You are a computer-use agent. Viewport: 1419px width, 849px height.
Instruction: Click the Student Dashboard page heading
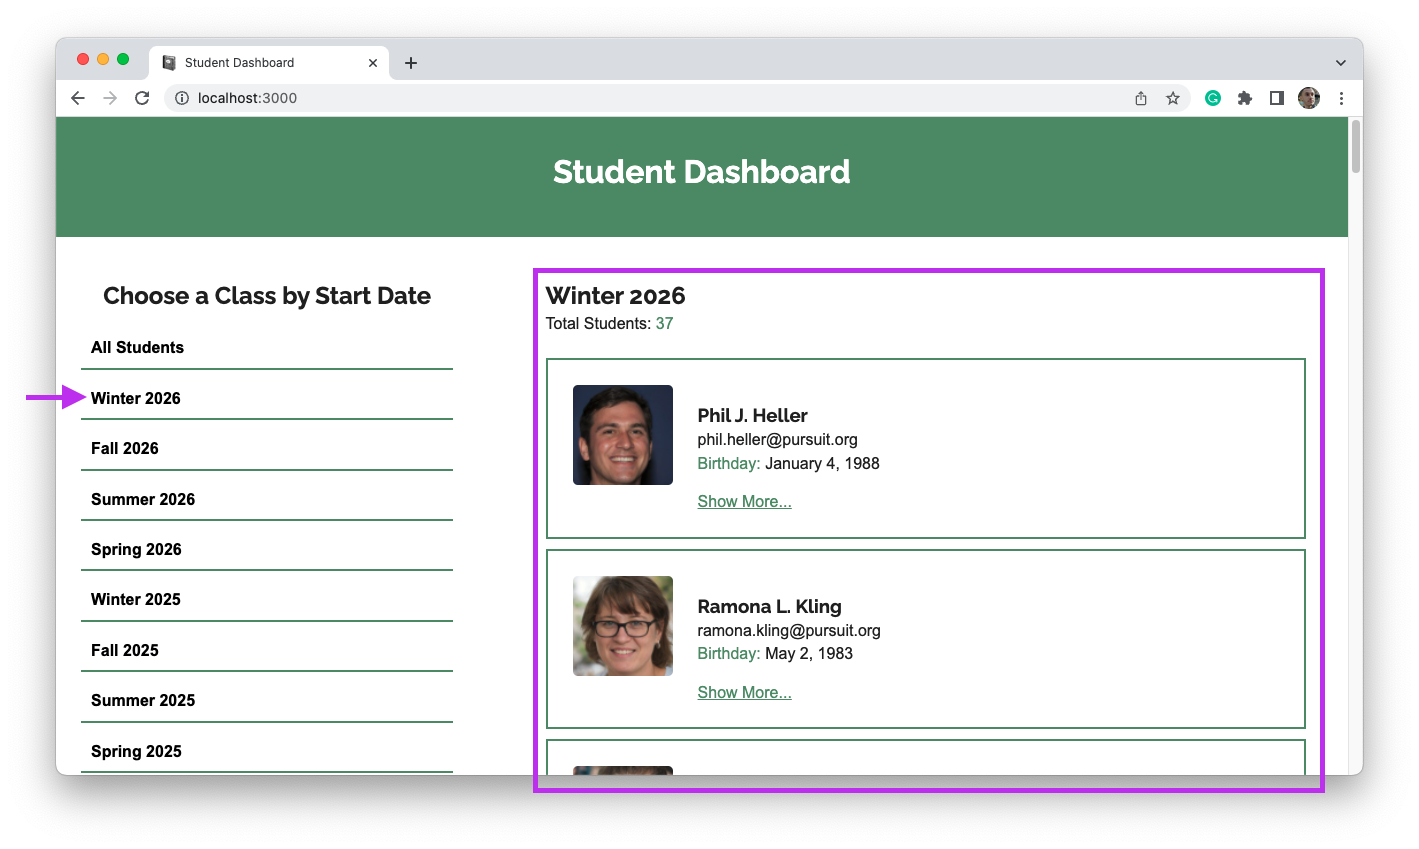702,172
